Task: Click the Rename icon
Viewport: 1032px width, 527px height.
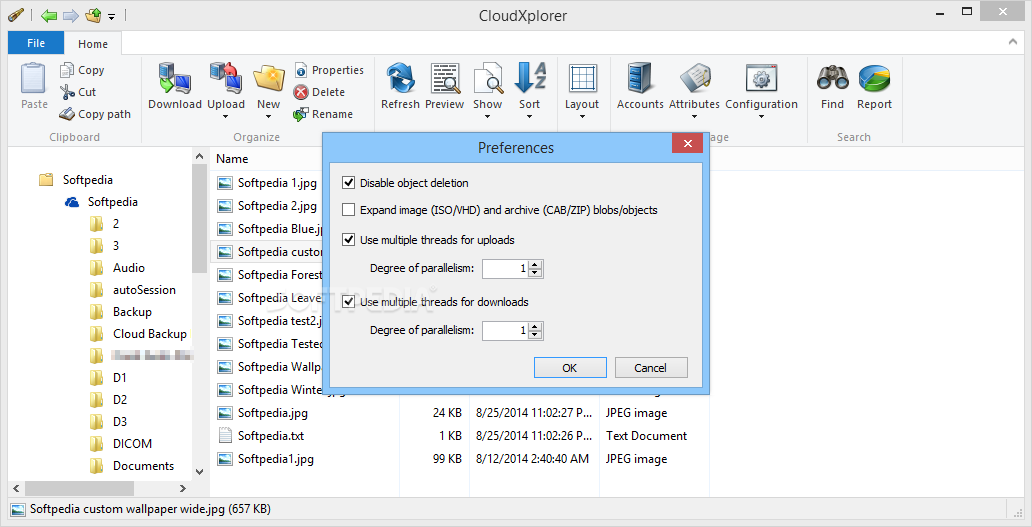Action: pyautogui.click(x=301, y=114)
